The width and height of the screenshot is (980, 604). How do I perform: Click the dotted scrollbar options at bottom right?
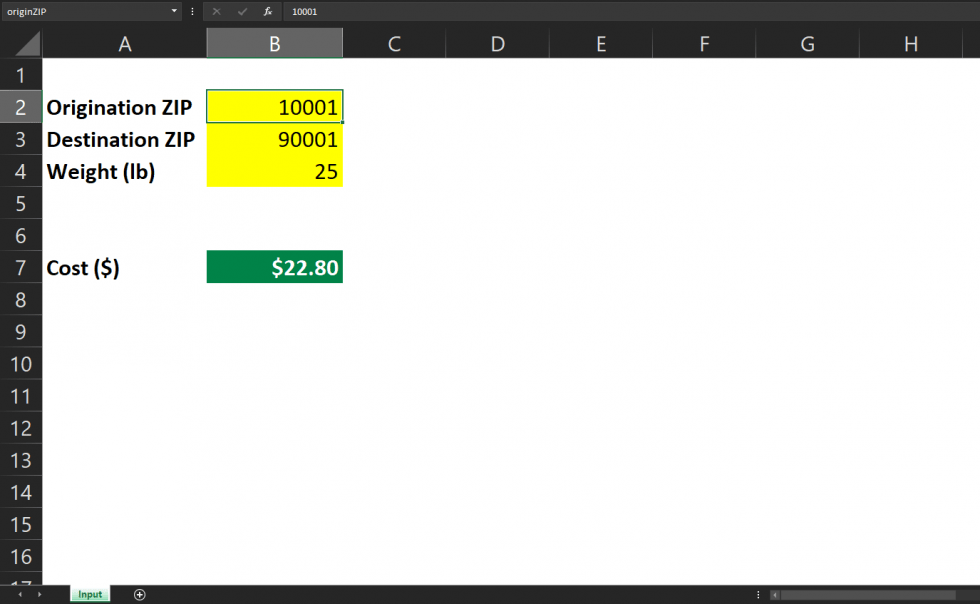tap(757, 594)
